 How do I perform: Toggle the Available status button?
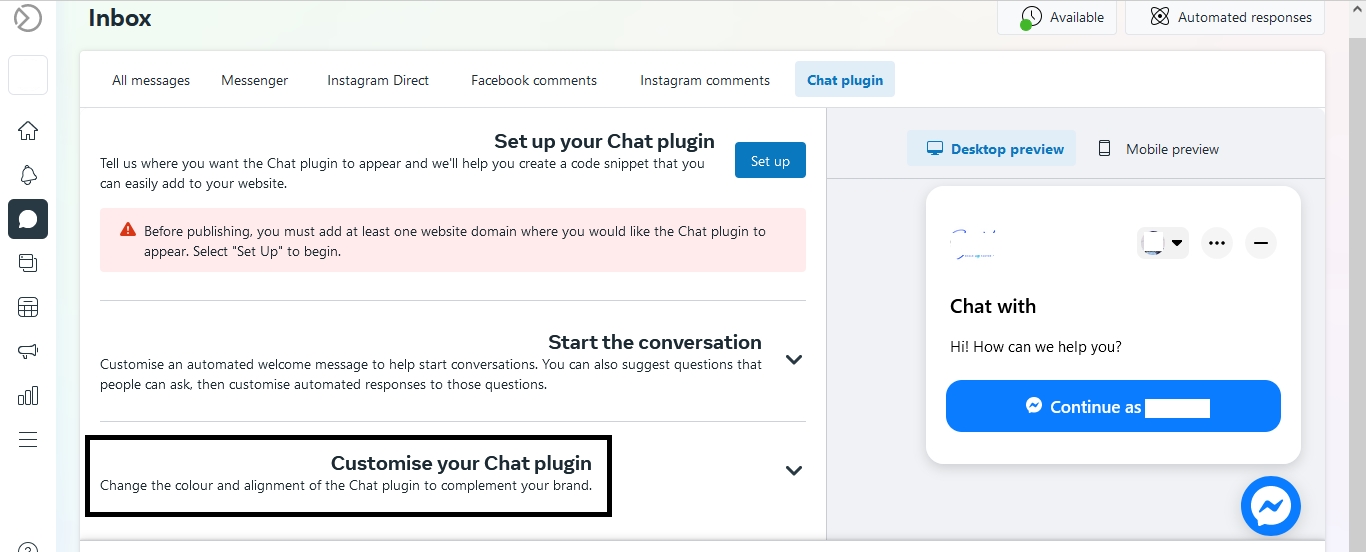tap(1057, 17)
